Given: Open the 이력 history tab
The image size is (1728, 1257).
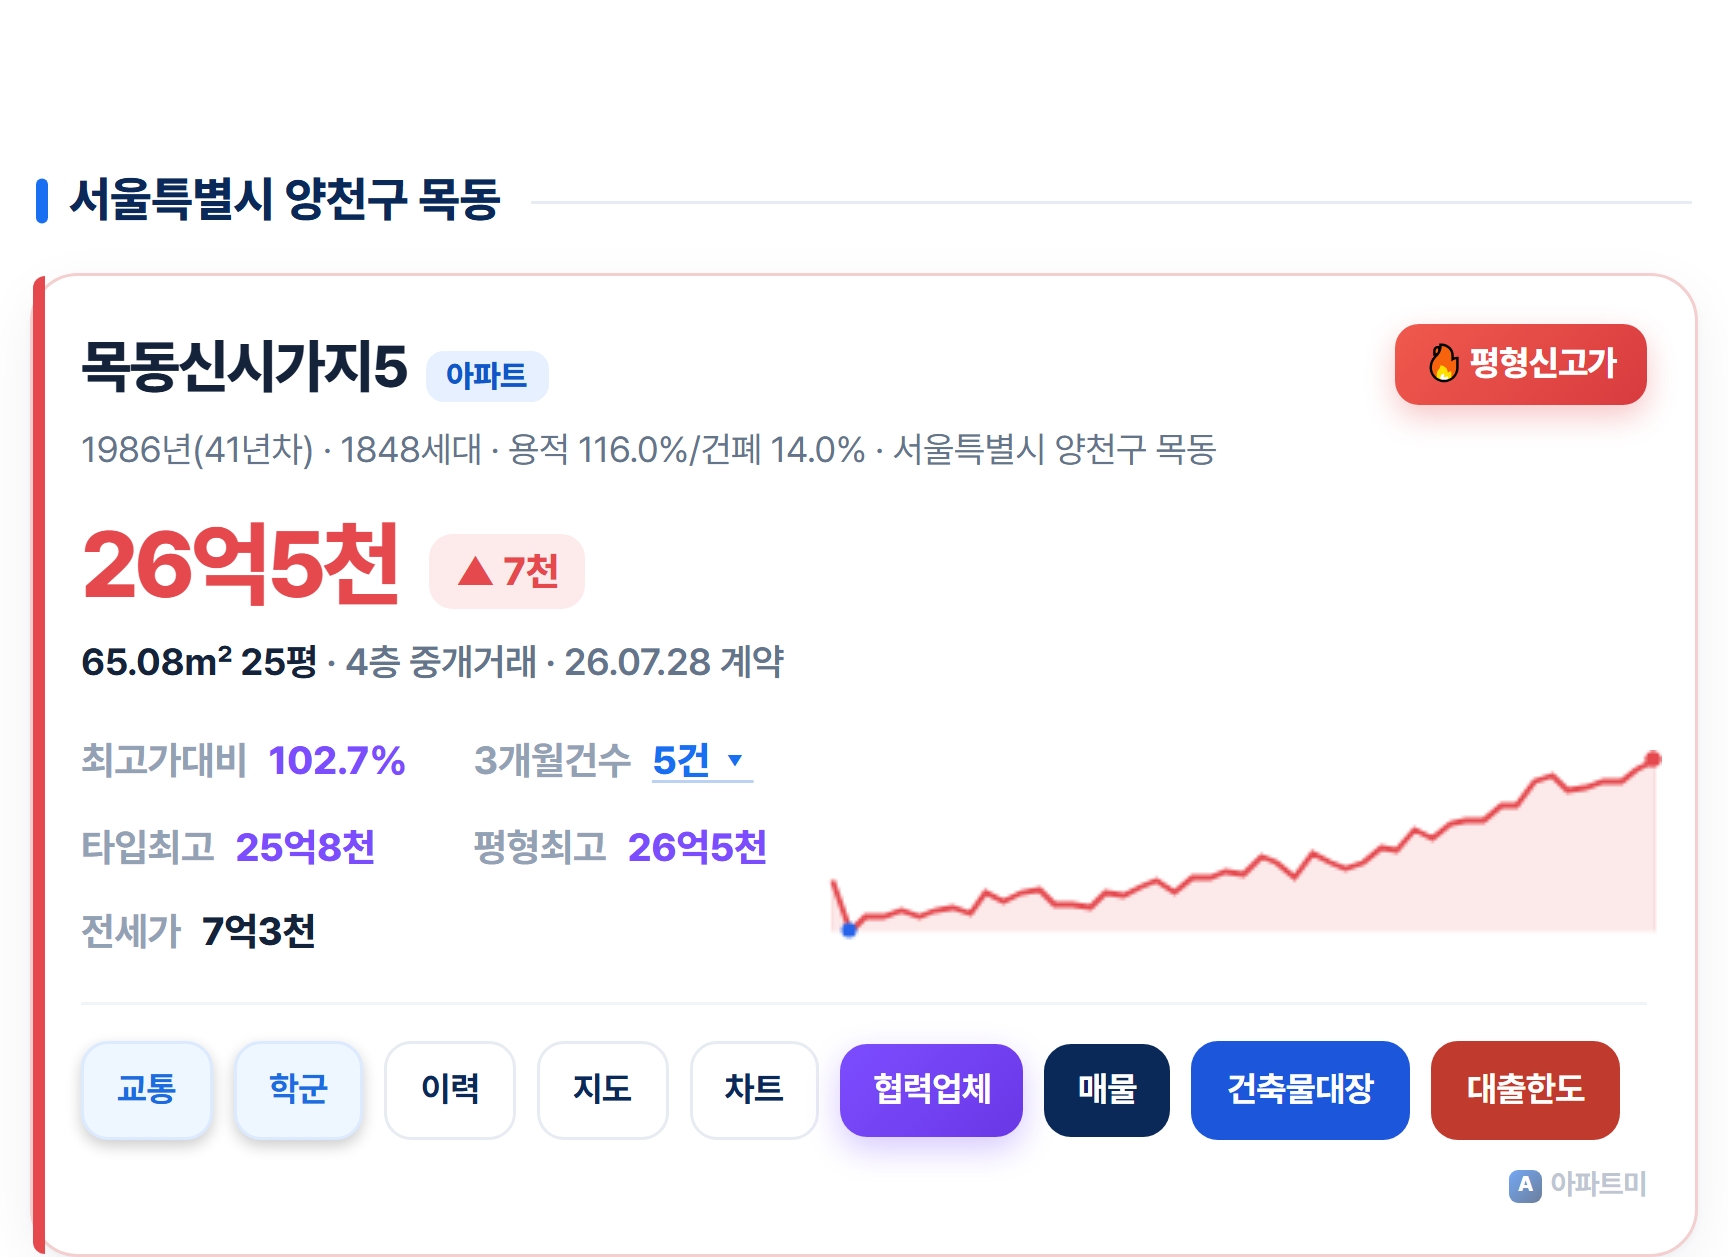Looking at the screenshot, I should point(450,1089).
